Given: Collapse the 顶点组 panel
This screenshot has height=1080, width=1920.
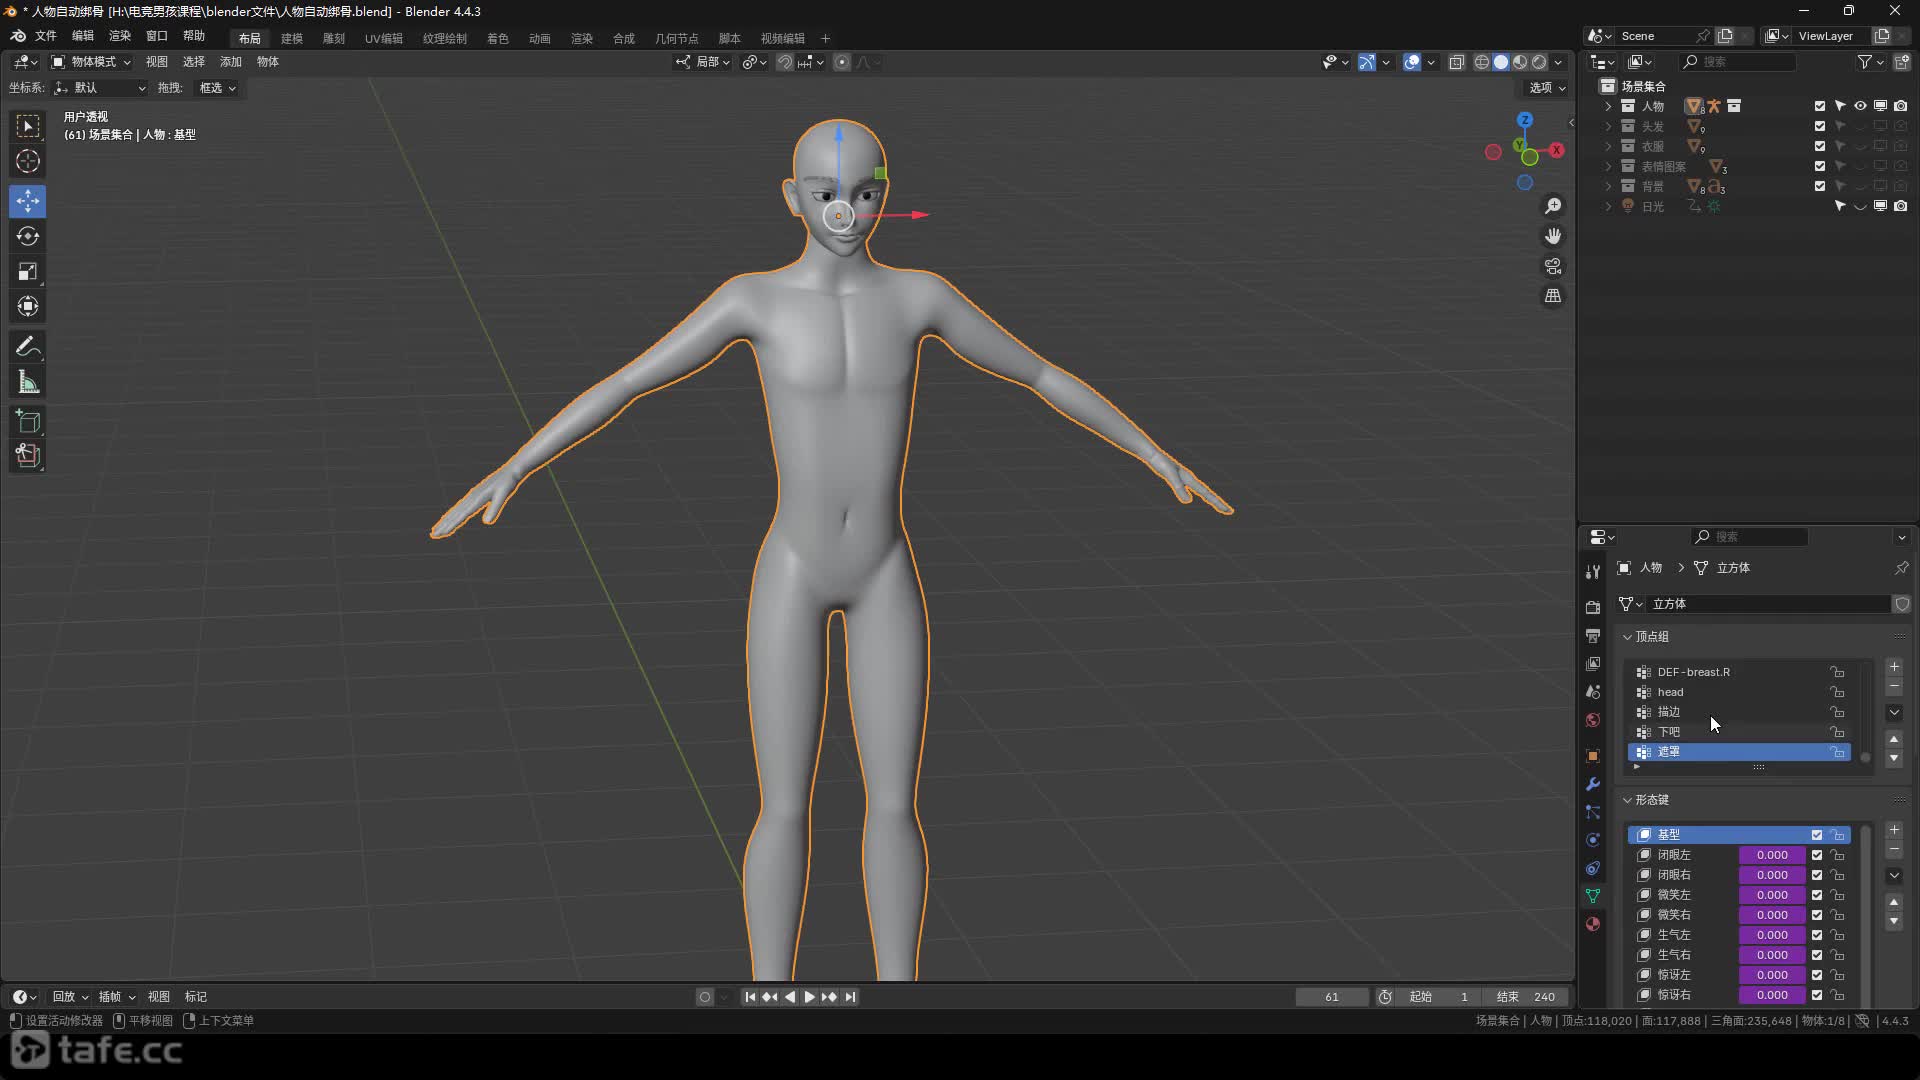Looking at the screenshot, I should [x=1651, y=637].
